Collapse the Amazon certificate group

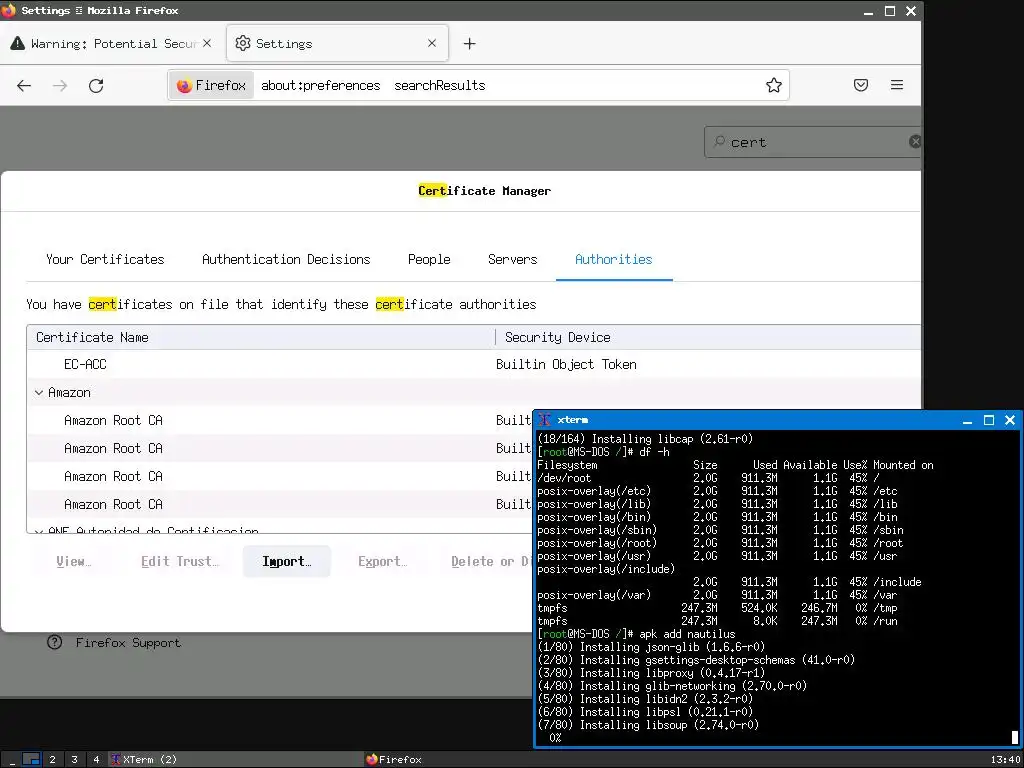tap(39, 392)
